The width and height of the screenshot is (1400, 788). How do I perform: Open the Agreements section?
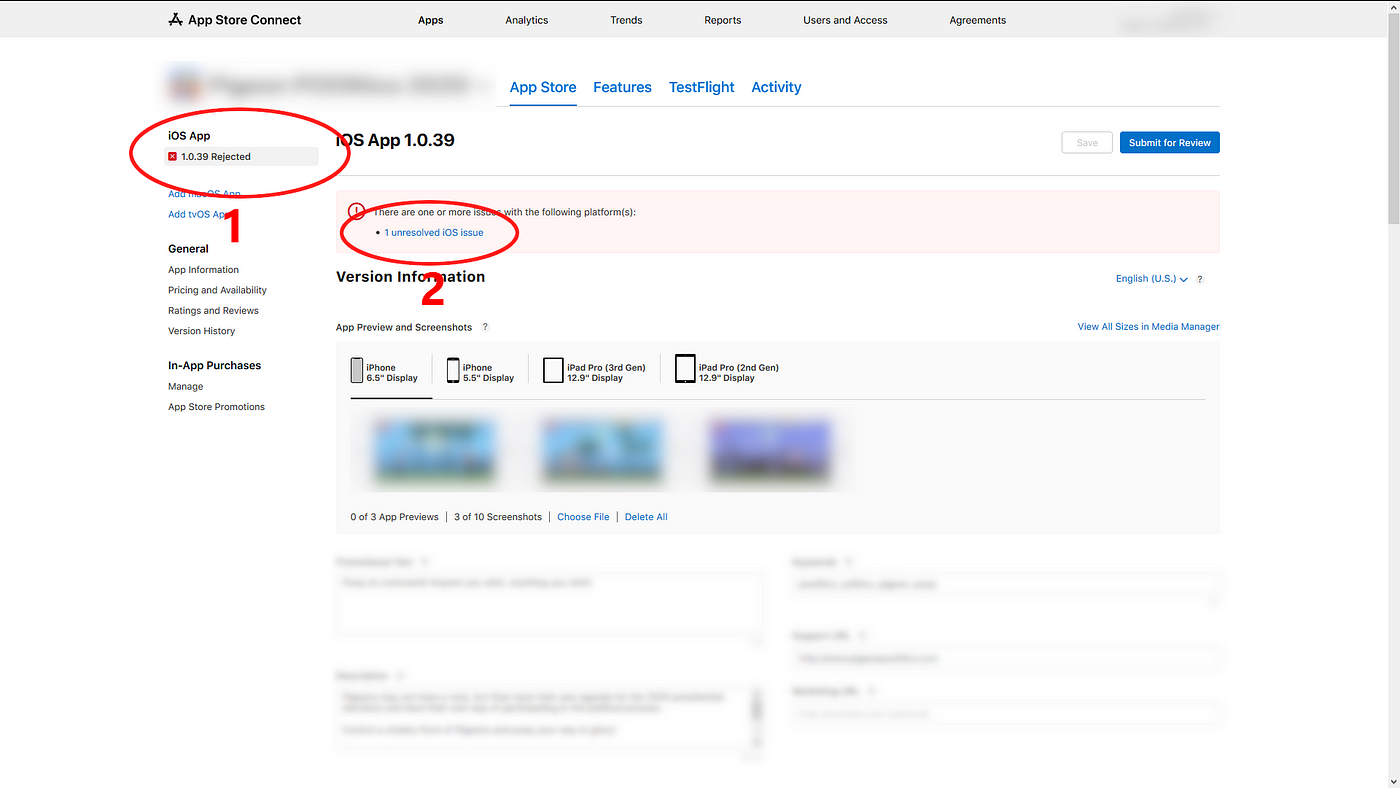(978, 20)
